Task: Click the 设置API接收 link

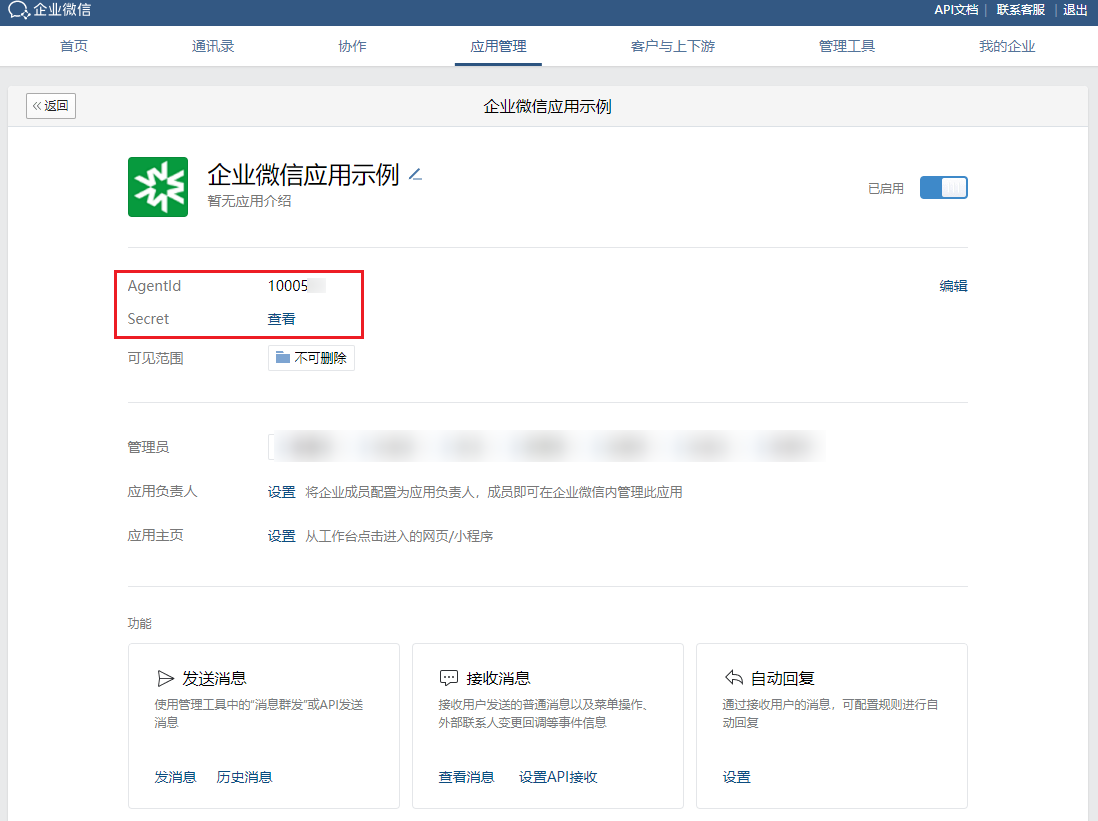Action: (558, 777)
